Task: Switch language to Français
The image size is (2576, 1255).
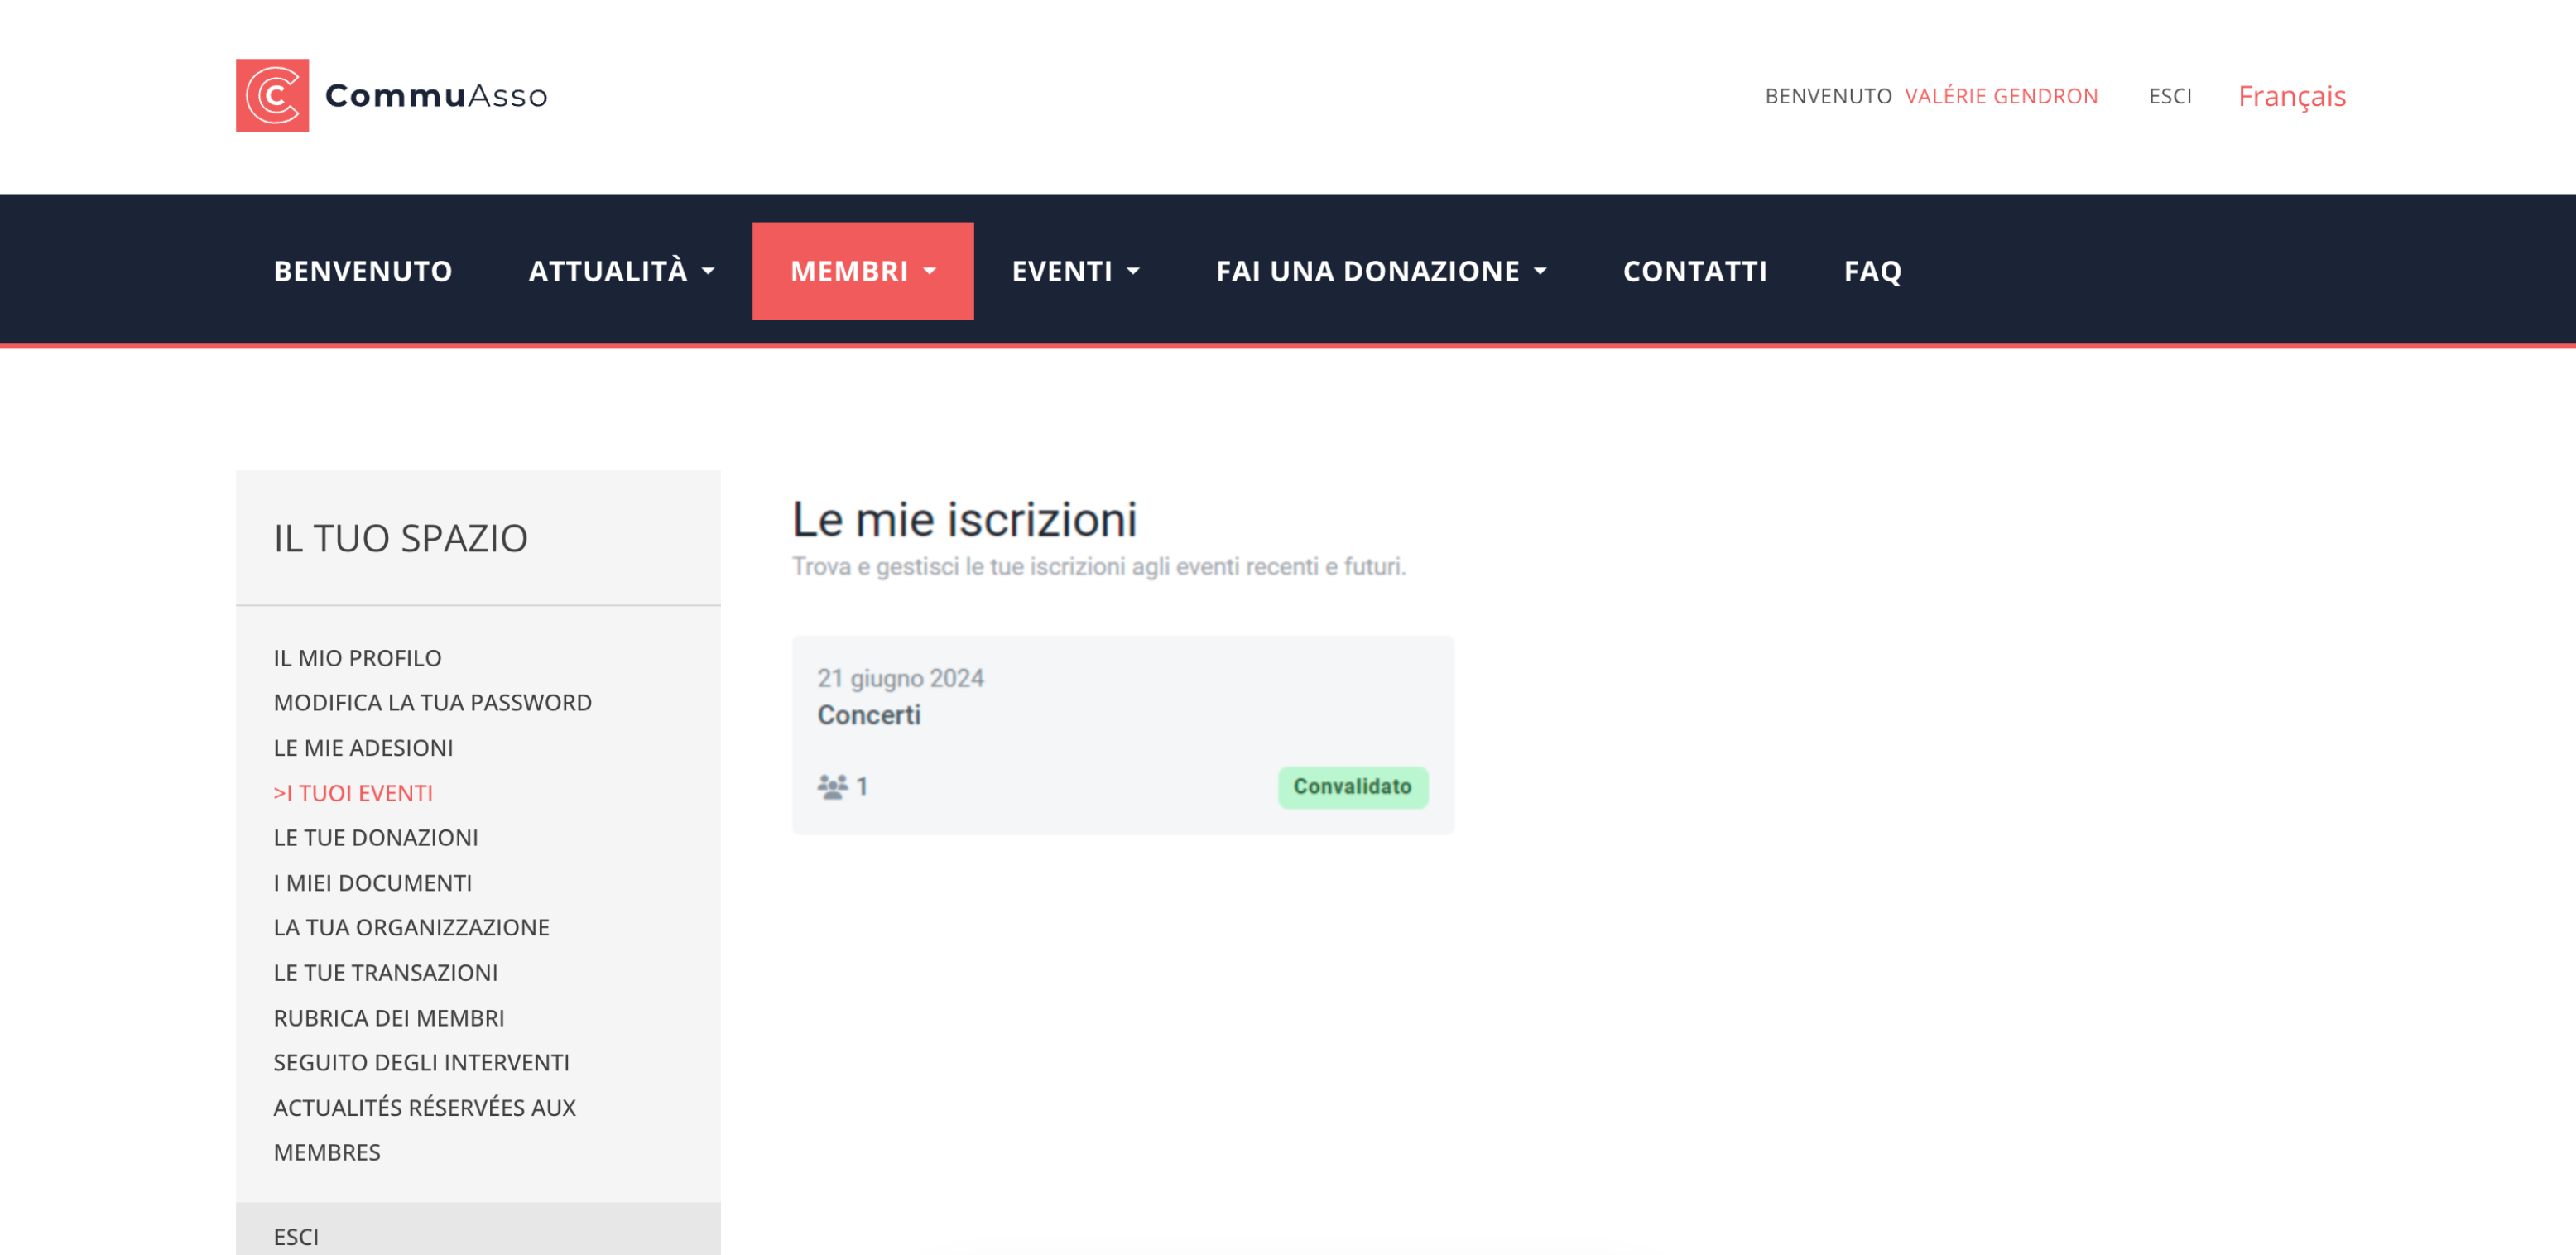Action: (x=2291, y=96)
